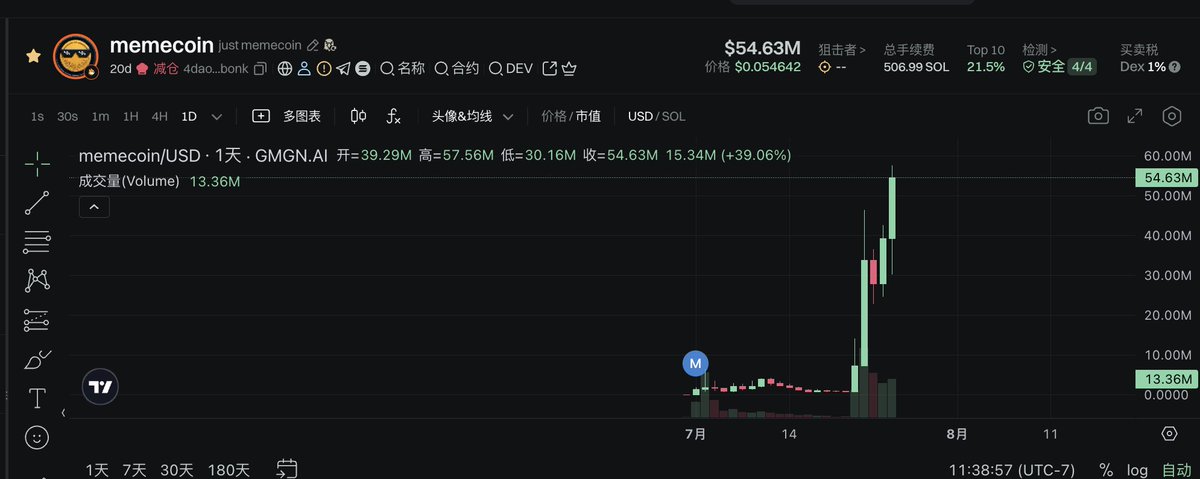Image resolution: width=1200 pixels, height=479 pixels.
Task: Expand the timeframe dropdown arrow
Action: tap(217, 116)
